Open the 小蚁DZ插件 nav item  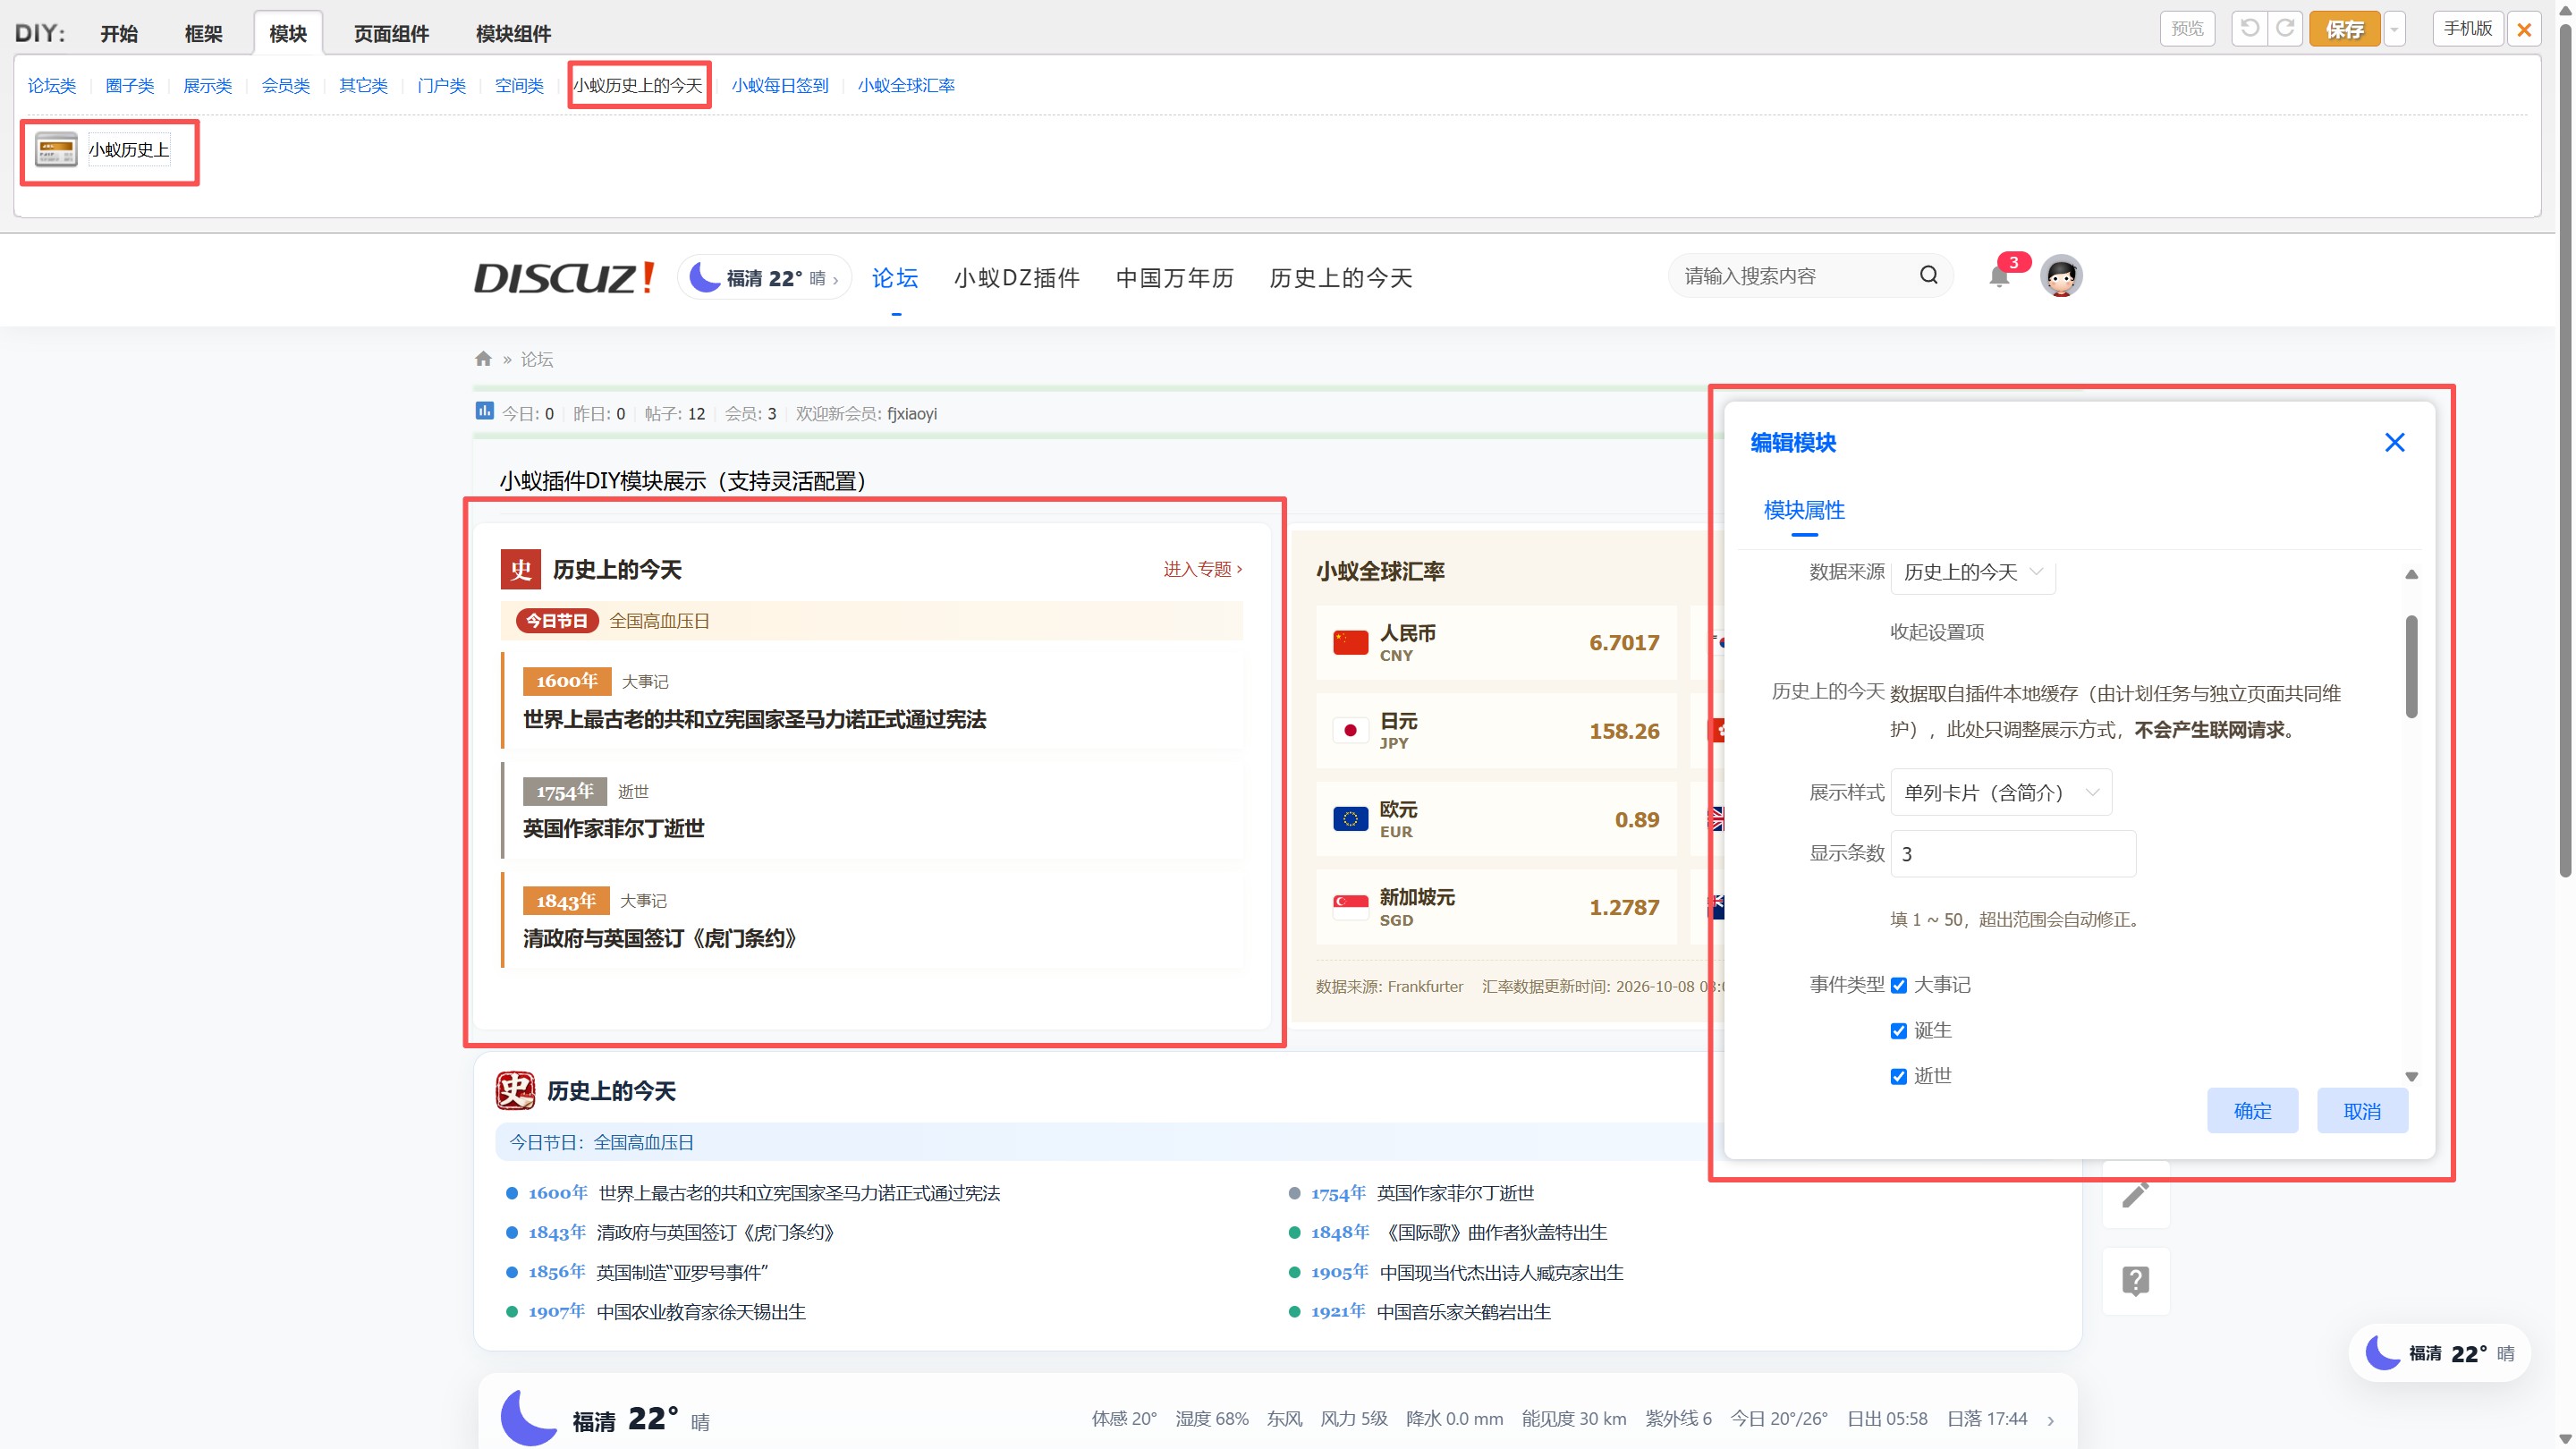coord(1016,278)
